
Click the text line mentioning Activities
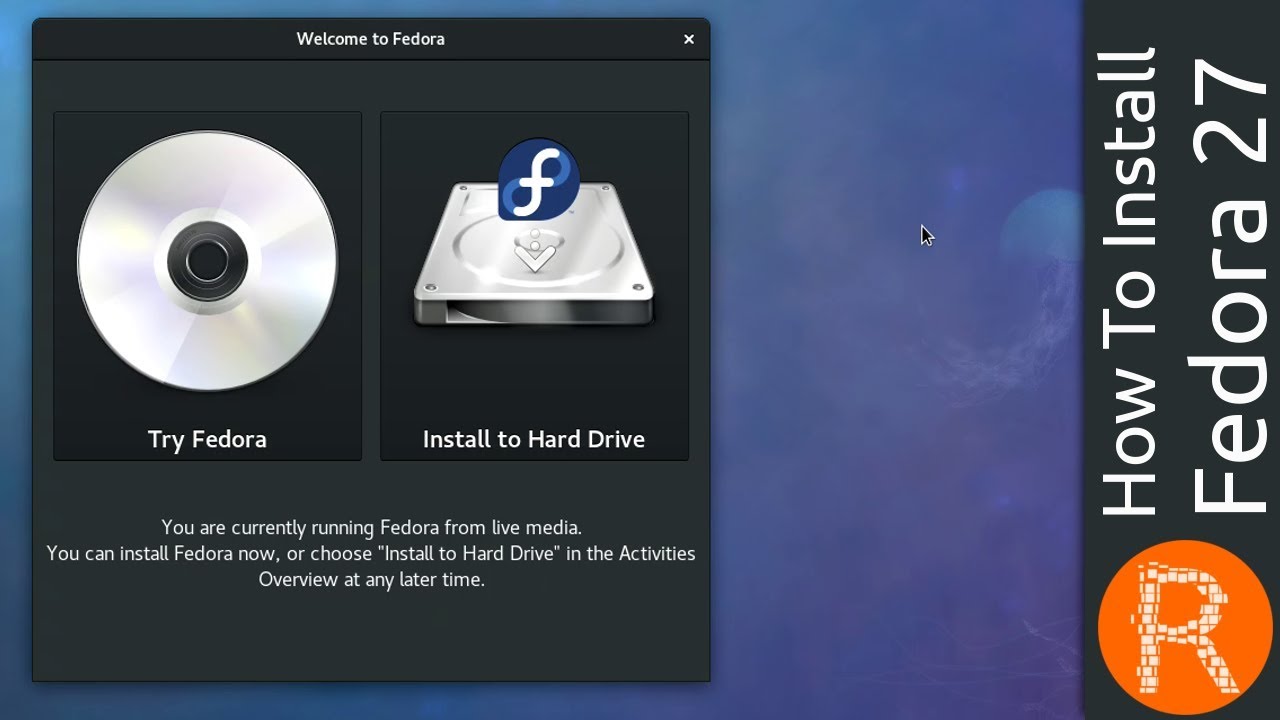[371, 553]
